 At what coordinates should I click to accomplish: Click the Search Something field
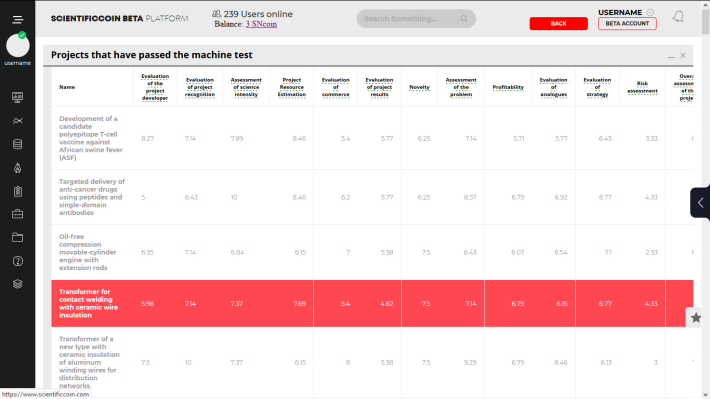point(416,19)
